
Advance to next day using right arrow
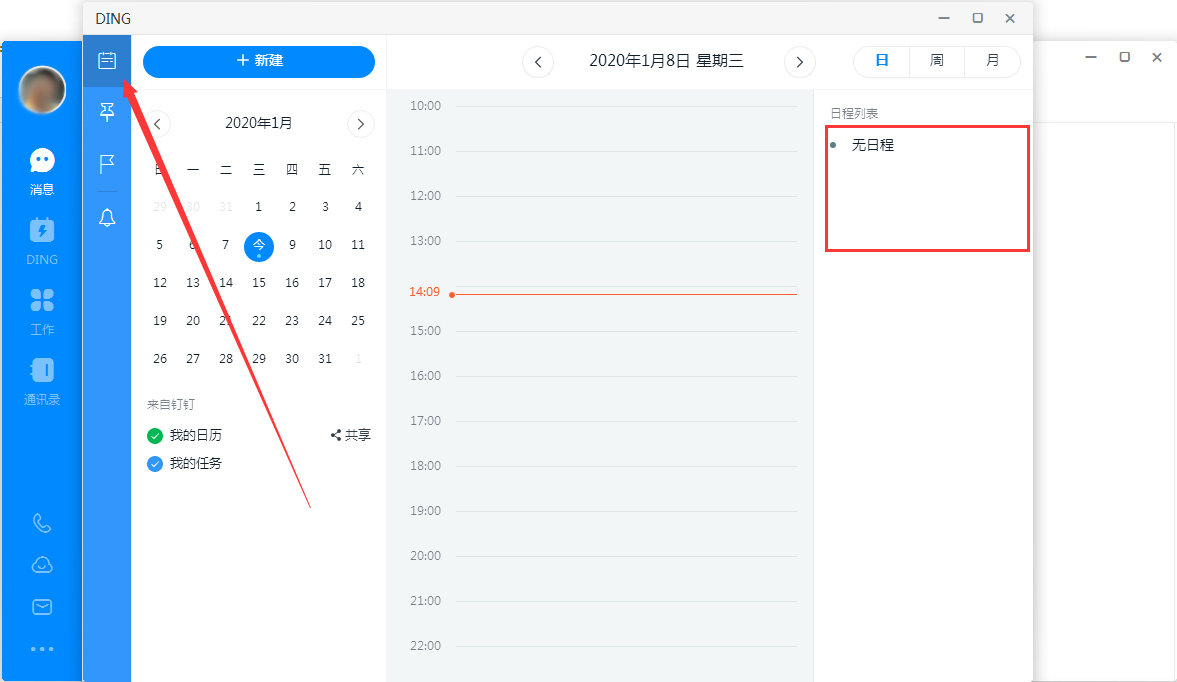pyautogui.click(x=799, y=61)
